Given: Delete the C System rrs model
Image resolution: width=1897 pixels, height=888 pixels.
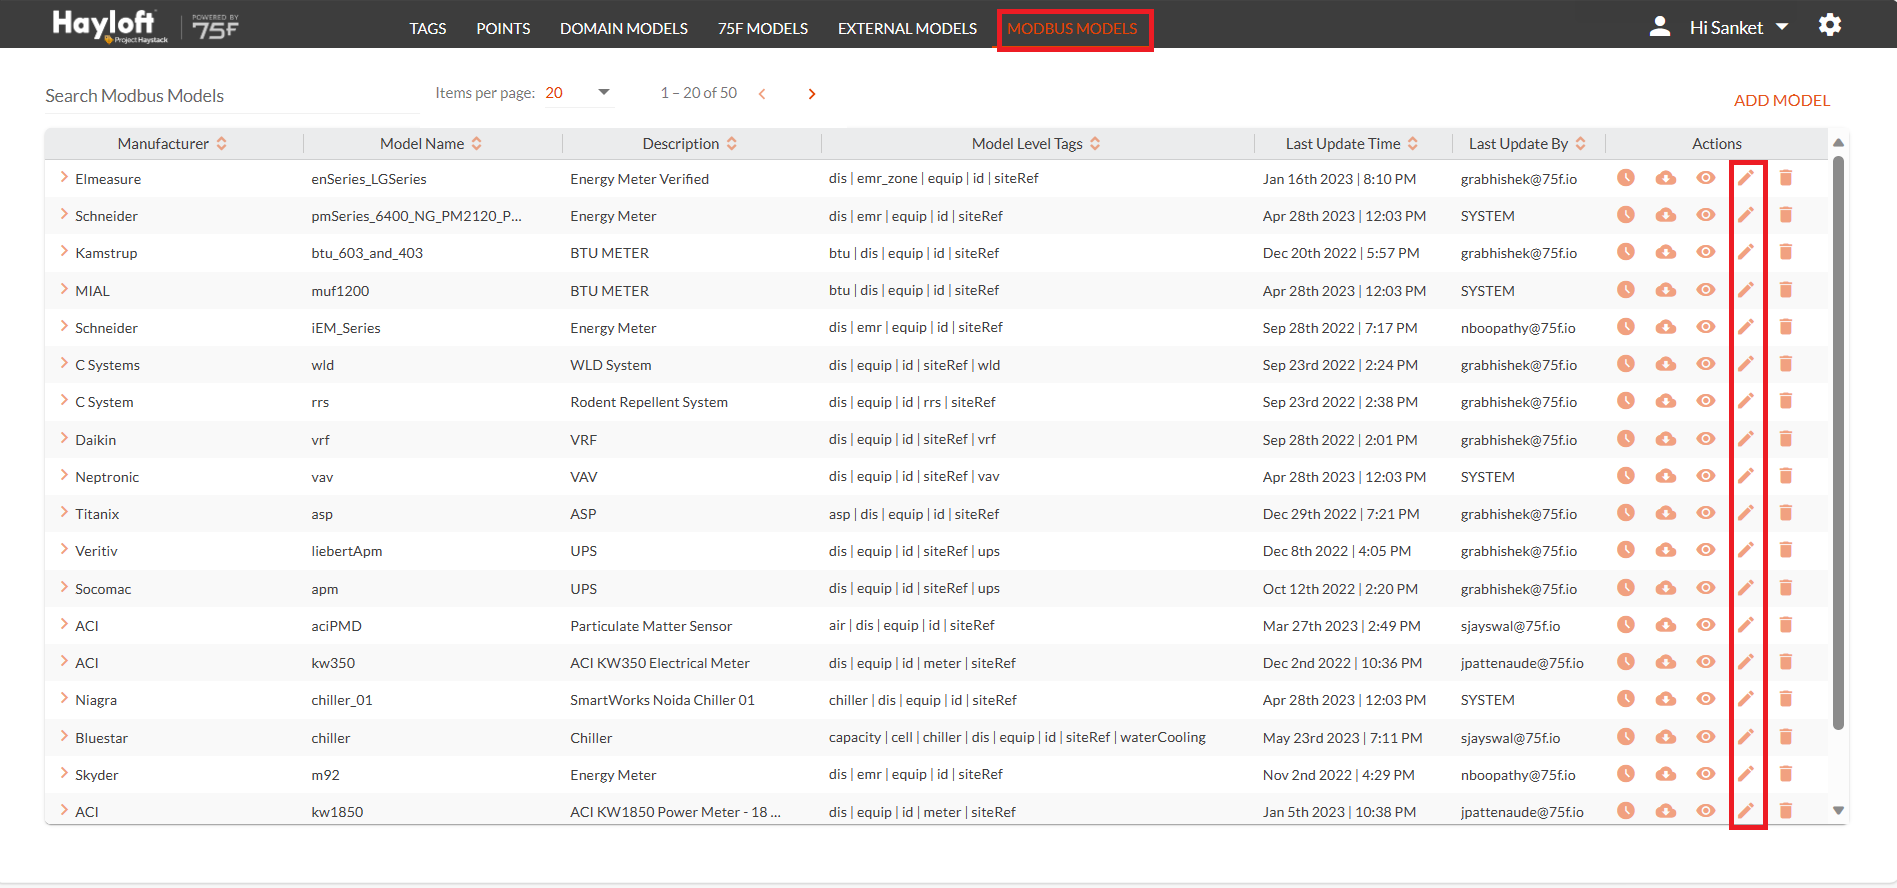Looking at the screenshot, I should [x=1786, y=401].
